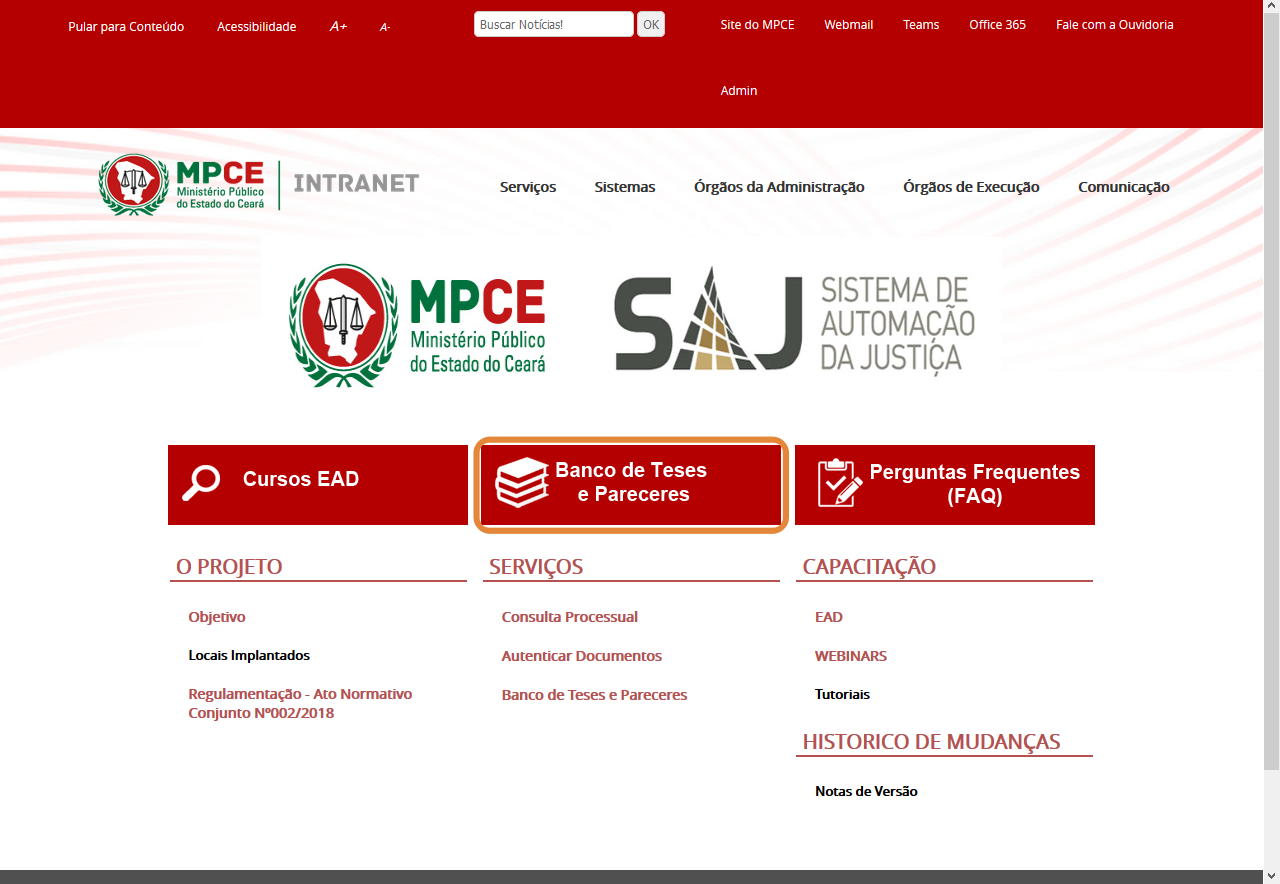The image size is (1280, 884).
Task: Increase font size with A+
Action: click(338, 27)
